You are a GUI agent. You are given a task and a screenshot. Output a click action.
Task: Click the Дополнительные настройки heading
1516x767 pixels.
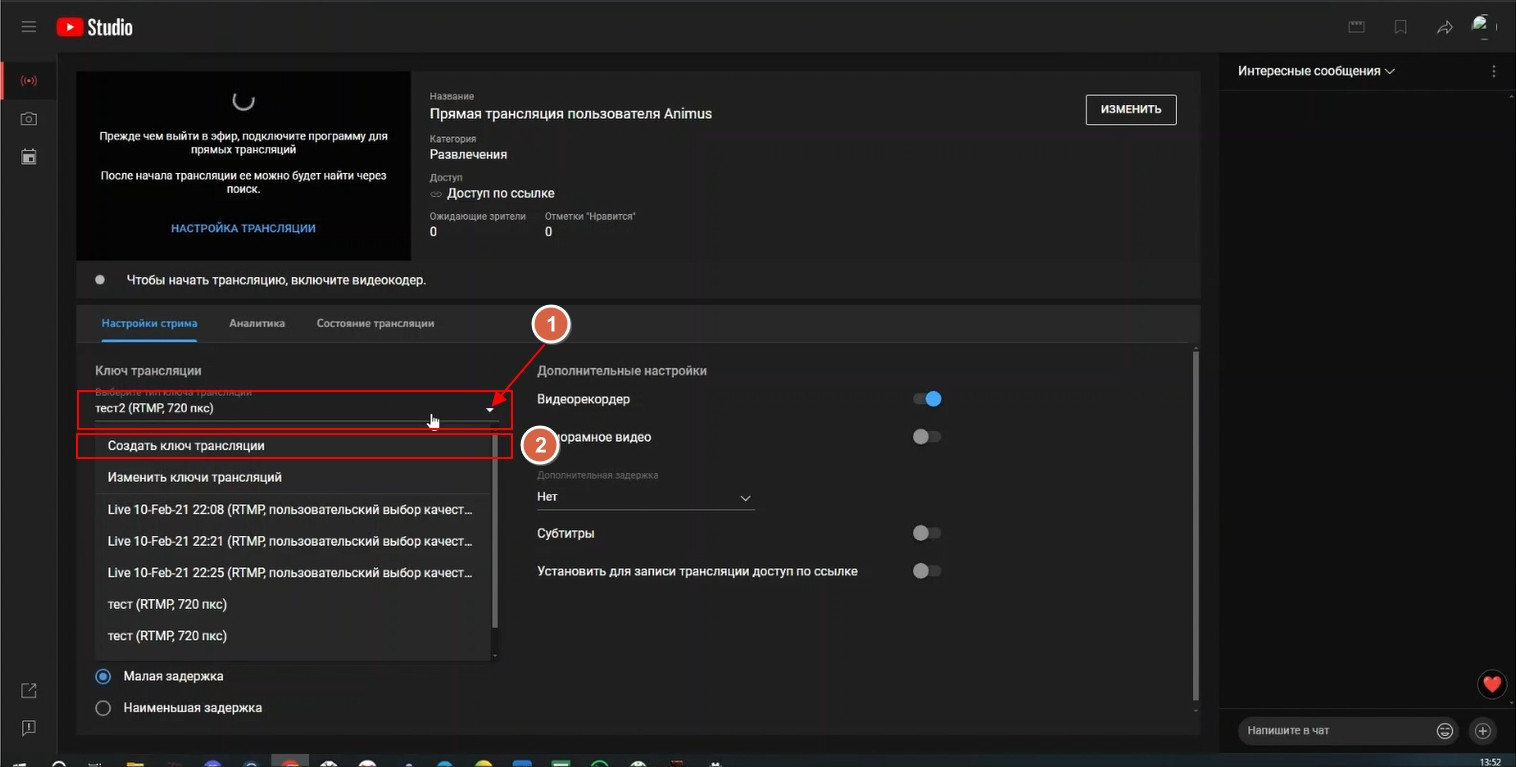click(622, 371)
